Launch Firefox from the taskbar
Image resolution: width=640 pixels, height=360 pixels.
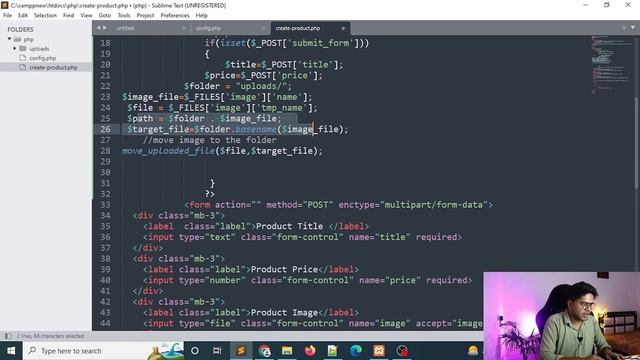point(310,351)
